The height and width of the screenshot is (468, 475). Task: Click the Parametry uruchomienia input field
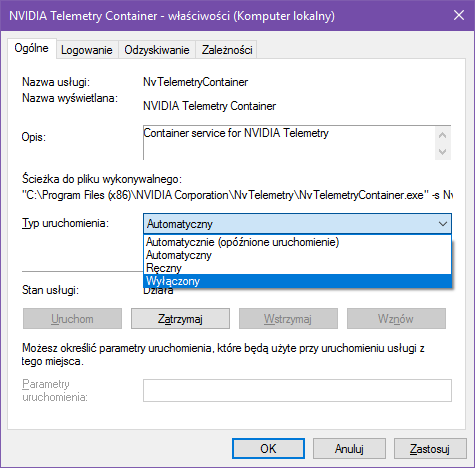[x=297, y=390]
